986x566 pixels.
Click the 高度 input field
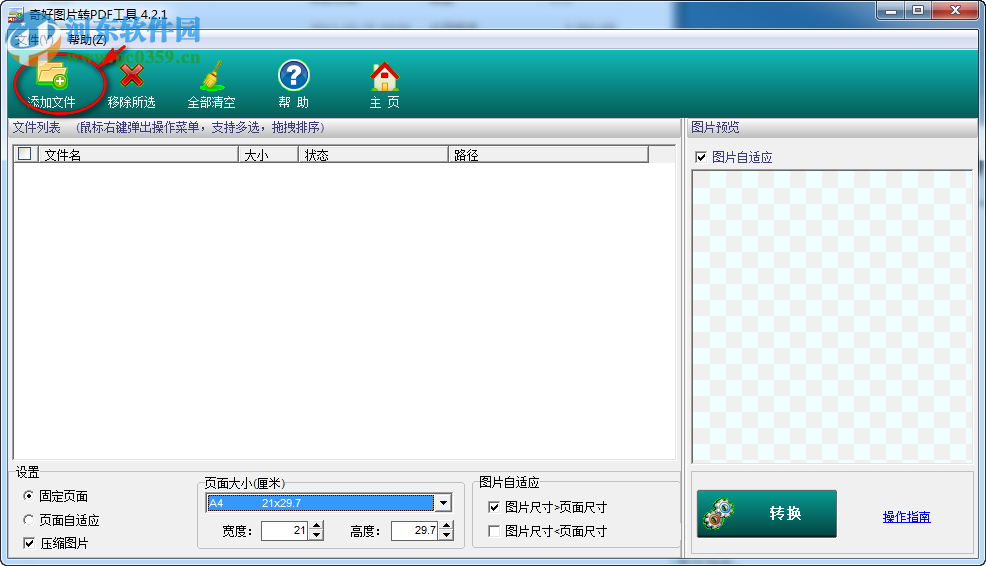click(414, 530)
